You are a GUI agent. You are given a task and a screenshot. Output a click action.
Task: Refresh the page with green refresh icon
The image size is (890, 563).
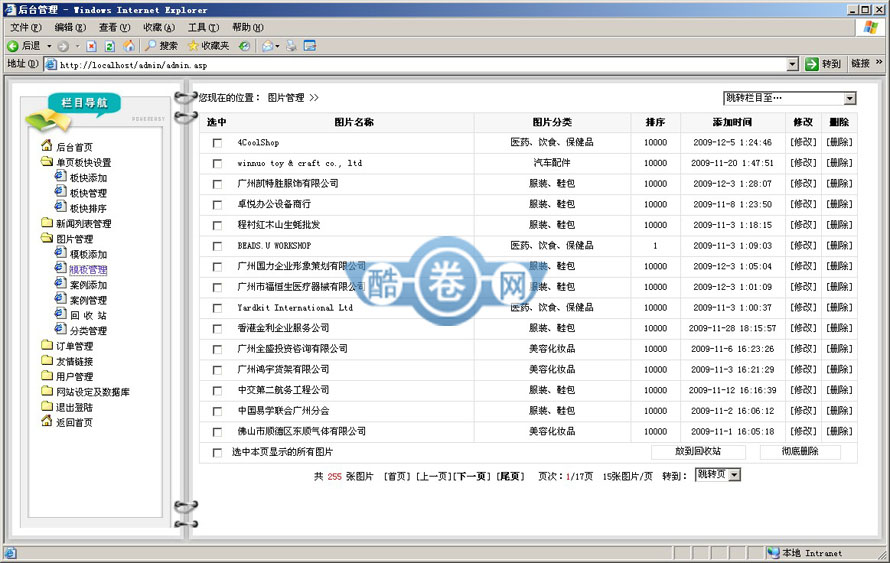click(x=110, y=46)
